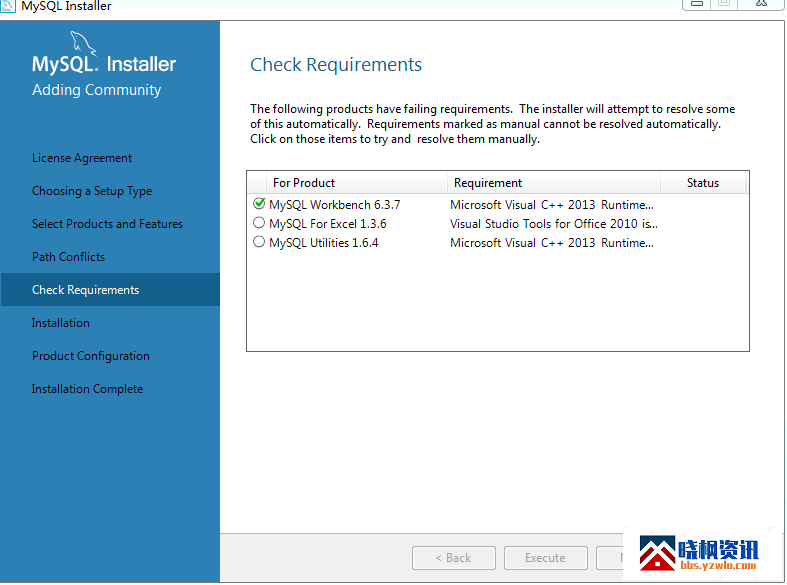Select the Check Requirements step in sidebar
The width and height of the screenshot is (787, 585).
(x=110, y=289)
